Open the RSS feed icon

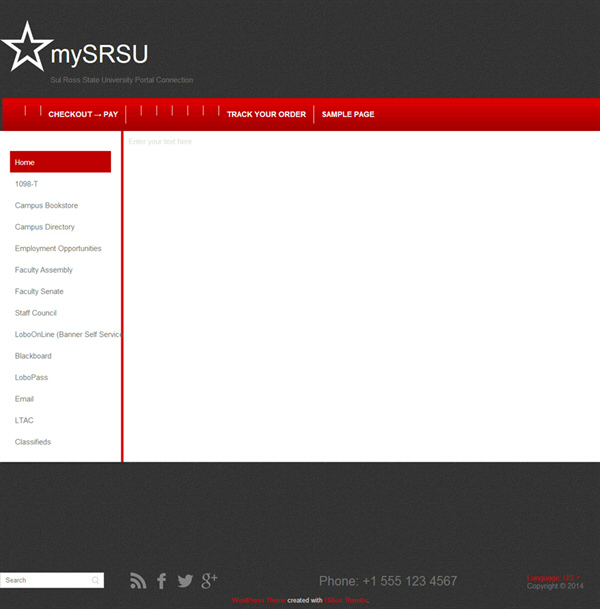point(138,581)
